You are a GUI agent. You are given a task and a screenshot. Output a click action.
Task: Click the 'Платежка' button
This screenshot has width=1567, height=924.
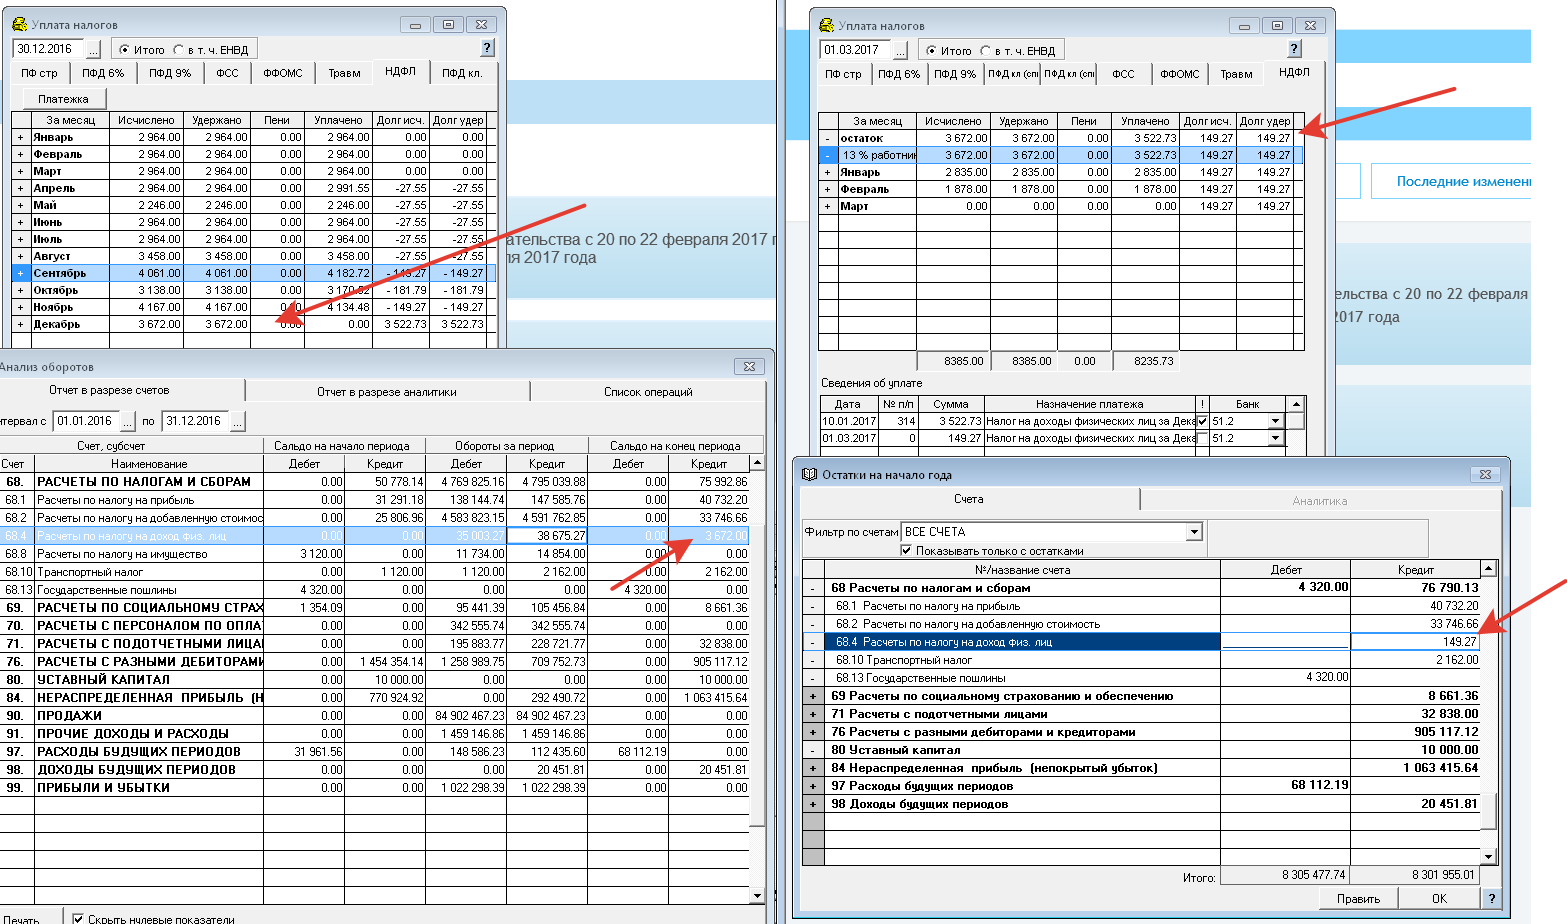(x=63, y=99)
